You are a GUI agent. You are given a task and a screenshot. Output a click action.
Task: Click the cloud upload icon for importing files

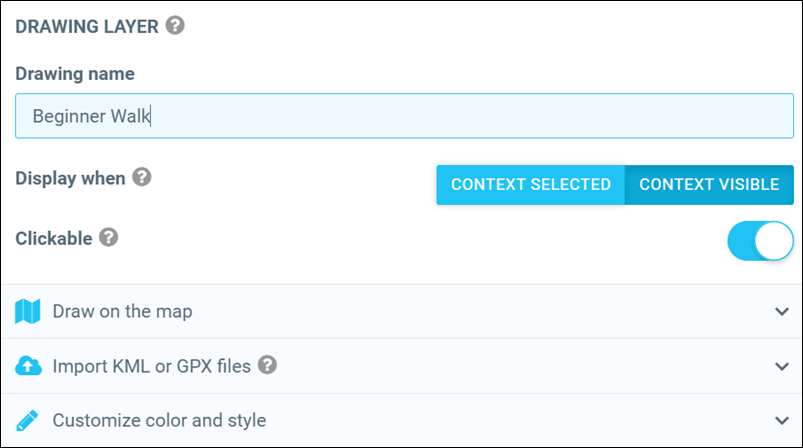(x=28, y=366)
